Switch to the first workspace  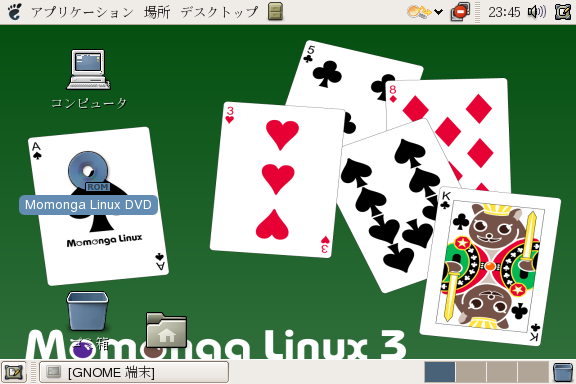[440, 372]
